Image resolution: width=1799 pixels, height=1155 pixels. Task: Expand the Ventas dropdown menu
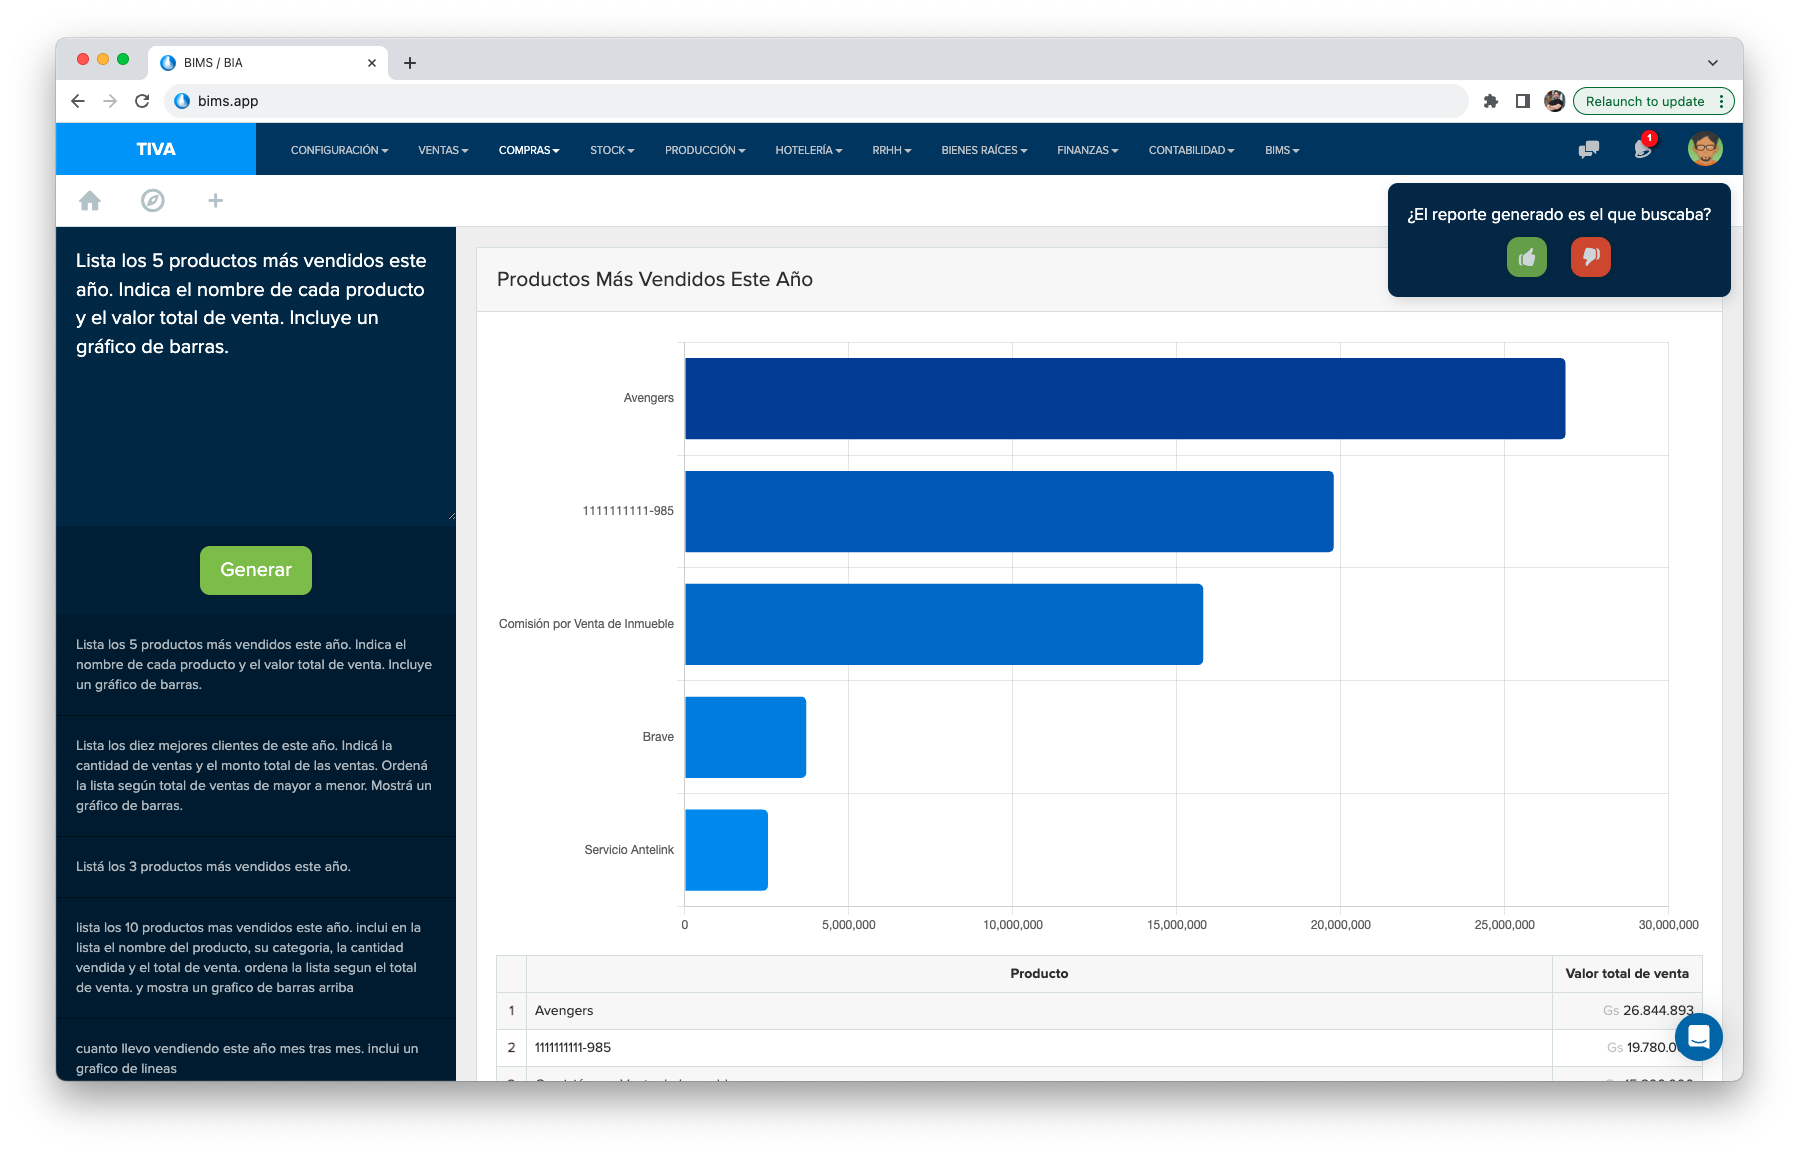[443, 150]
